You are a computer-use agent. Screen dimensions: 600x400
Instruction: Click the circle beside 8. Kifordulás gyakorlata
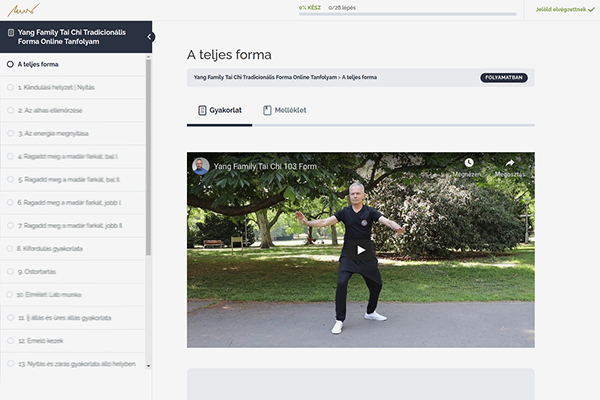point(10,248)
